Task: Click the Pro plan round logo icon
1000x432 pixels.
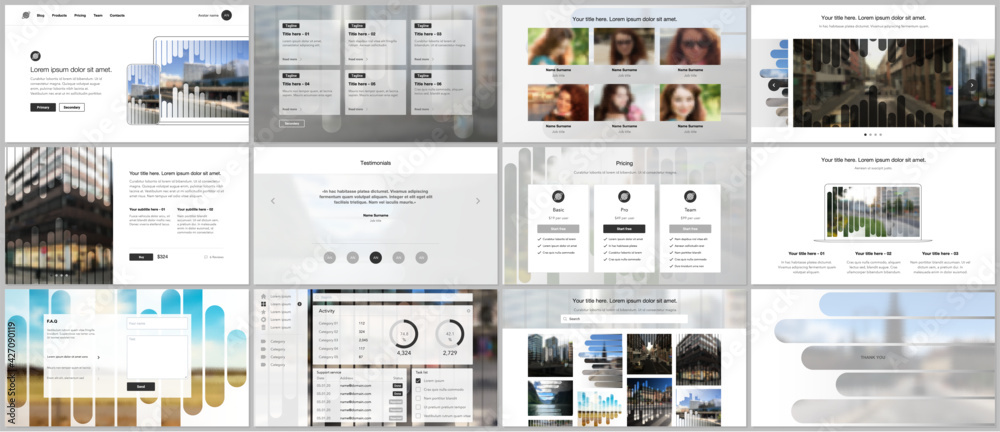Action: click(x=624, y=197)
